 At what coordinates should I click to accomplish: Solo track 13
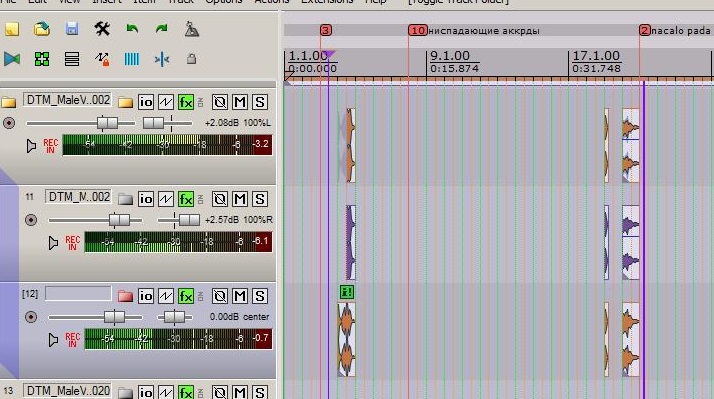[260, 392]
